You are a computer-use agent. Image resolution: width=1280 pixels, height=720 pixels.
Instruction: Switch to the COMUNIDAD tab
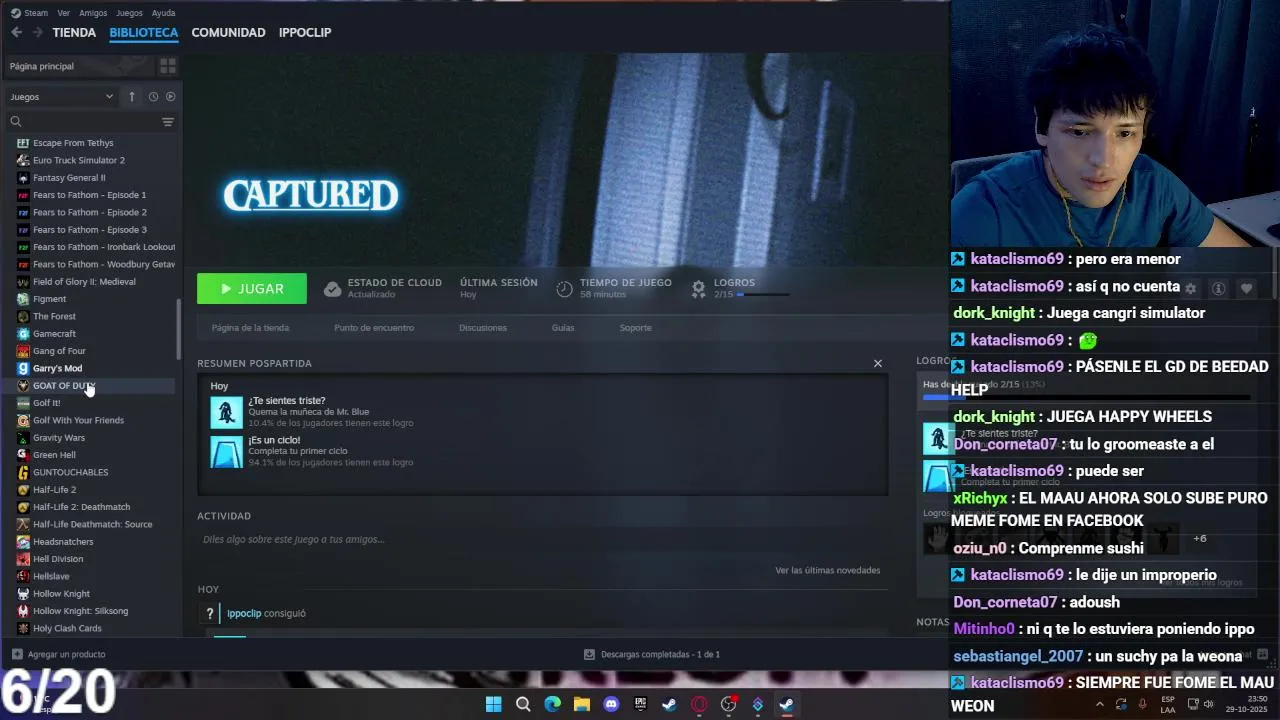click(x=228, y=32)
